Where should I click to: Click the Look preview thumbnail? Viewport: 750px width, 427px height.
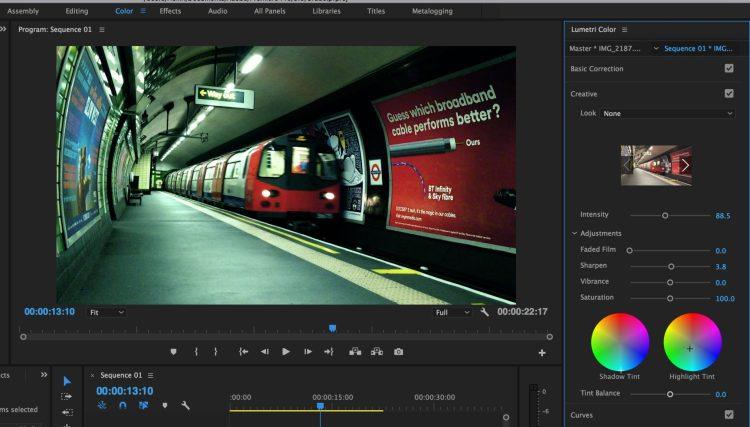click(x=656, y=165)
